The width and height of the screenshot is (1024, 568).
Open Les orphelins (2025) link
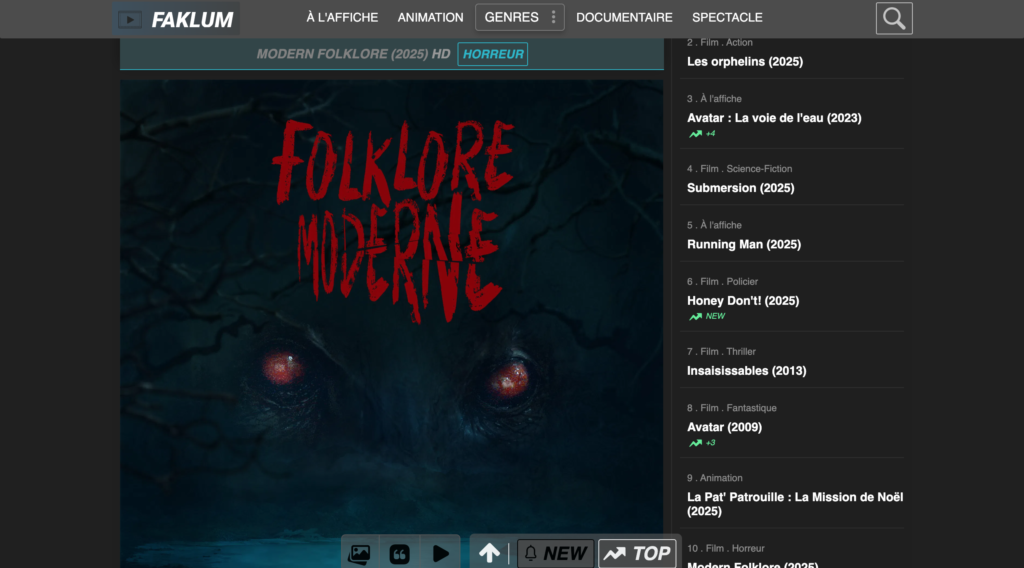[x=744, y=62]
